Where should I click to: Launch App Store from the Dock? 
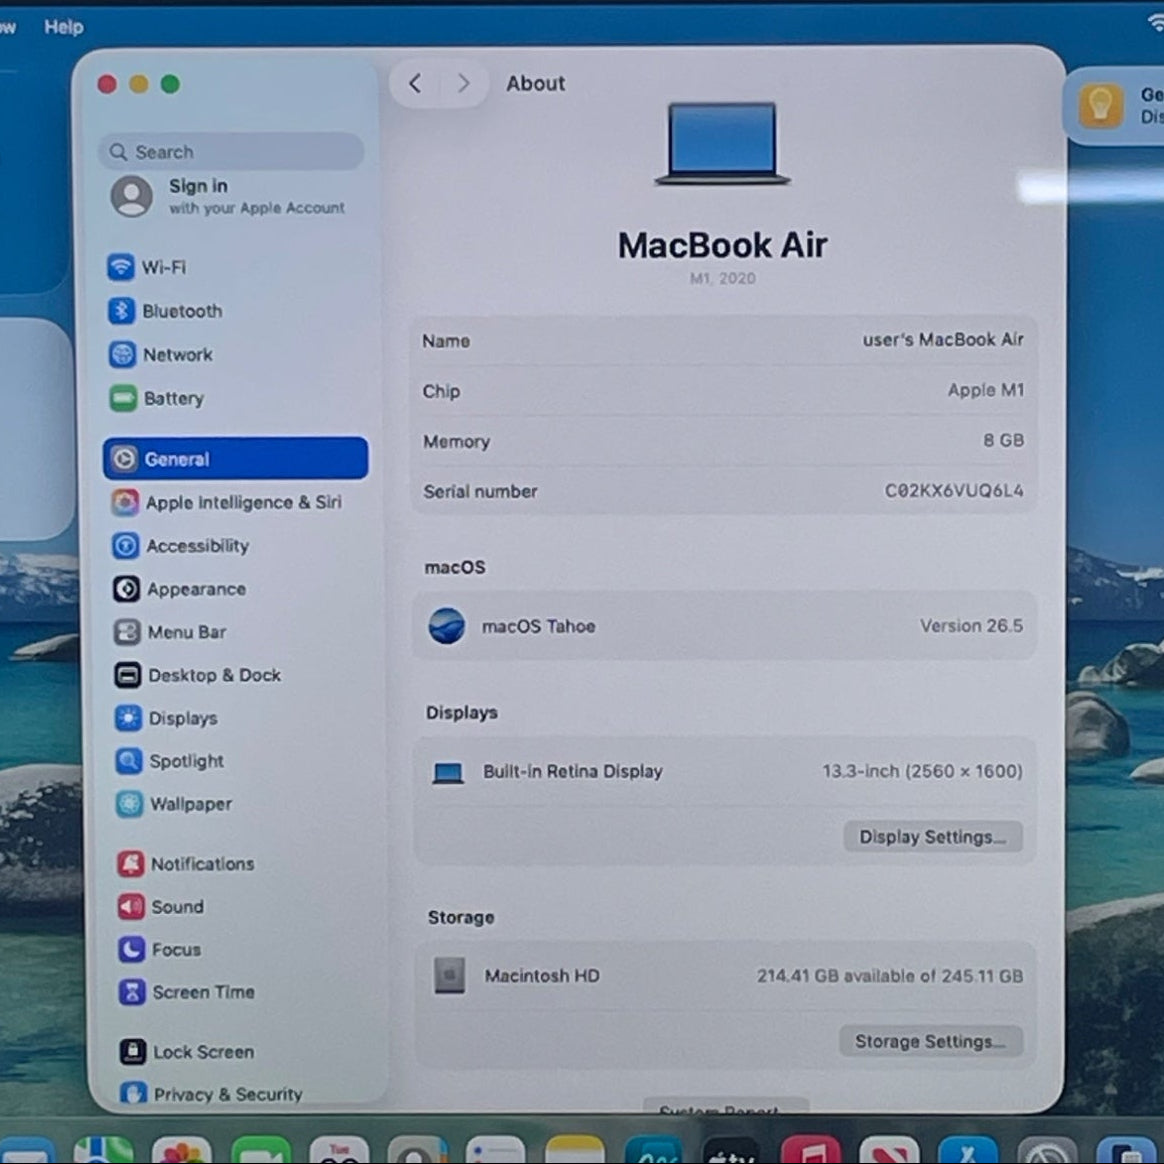tap(968, 1149)
